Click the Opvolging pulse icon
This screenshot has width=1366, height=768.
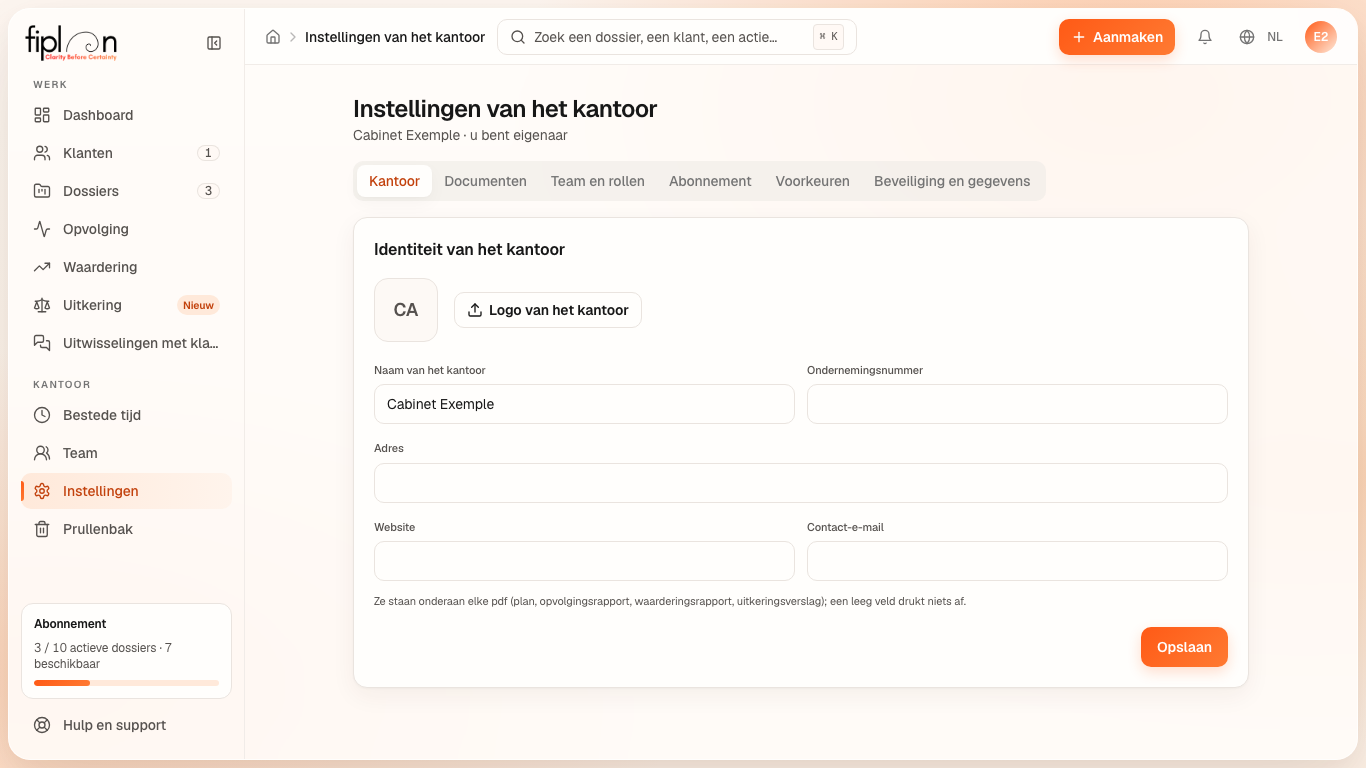[42, 229]
